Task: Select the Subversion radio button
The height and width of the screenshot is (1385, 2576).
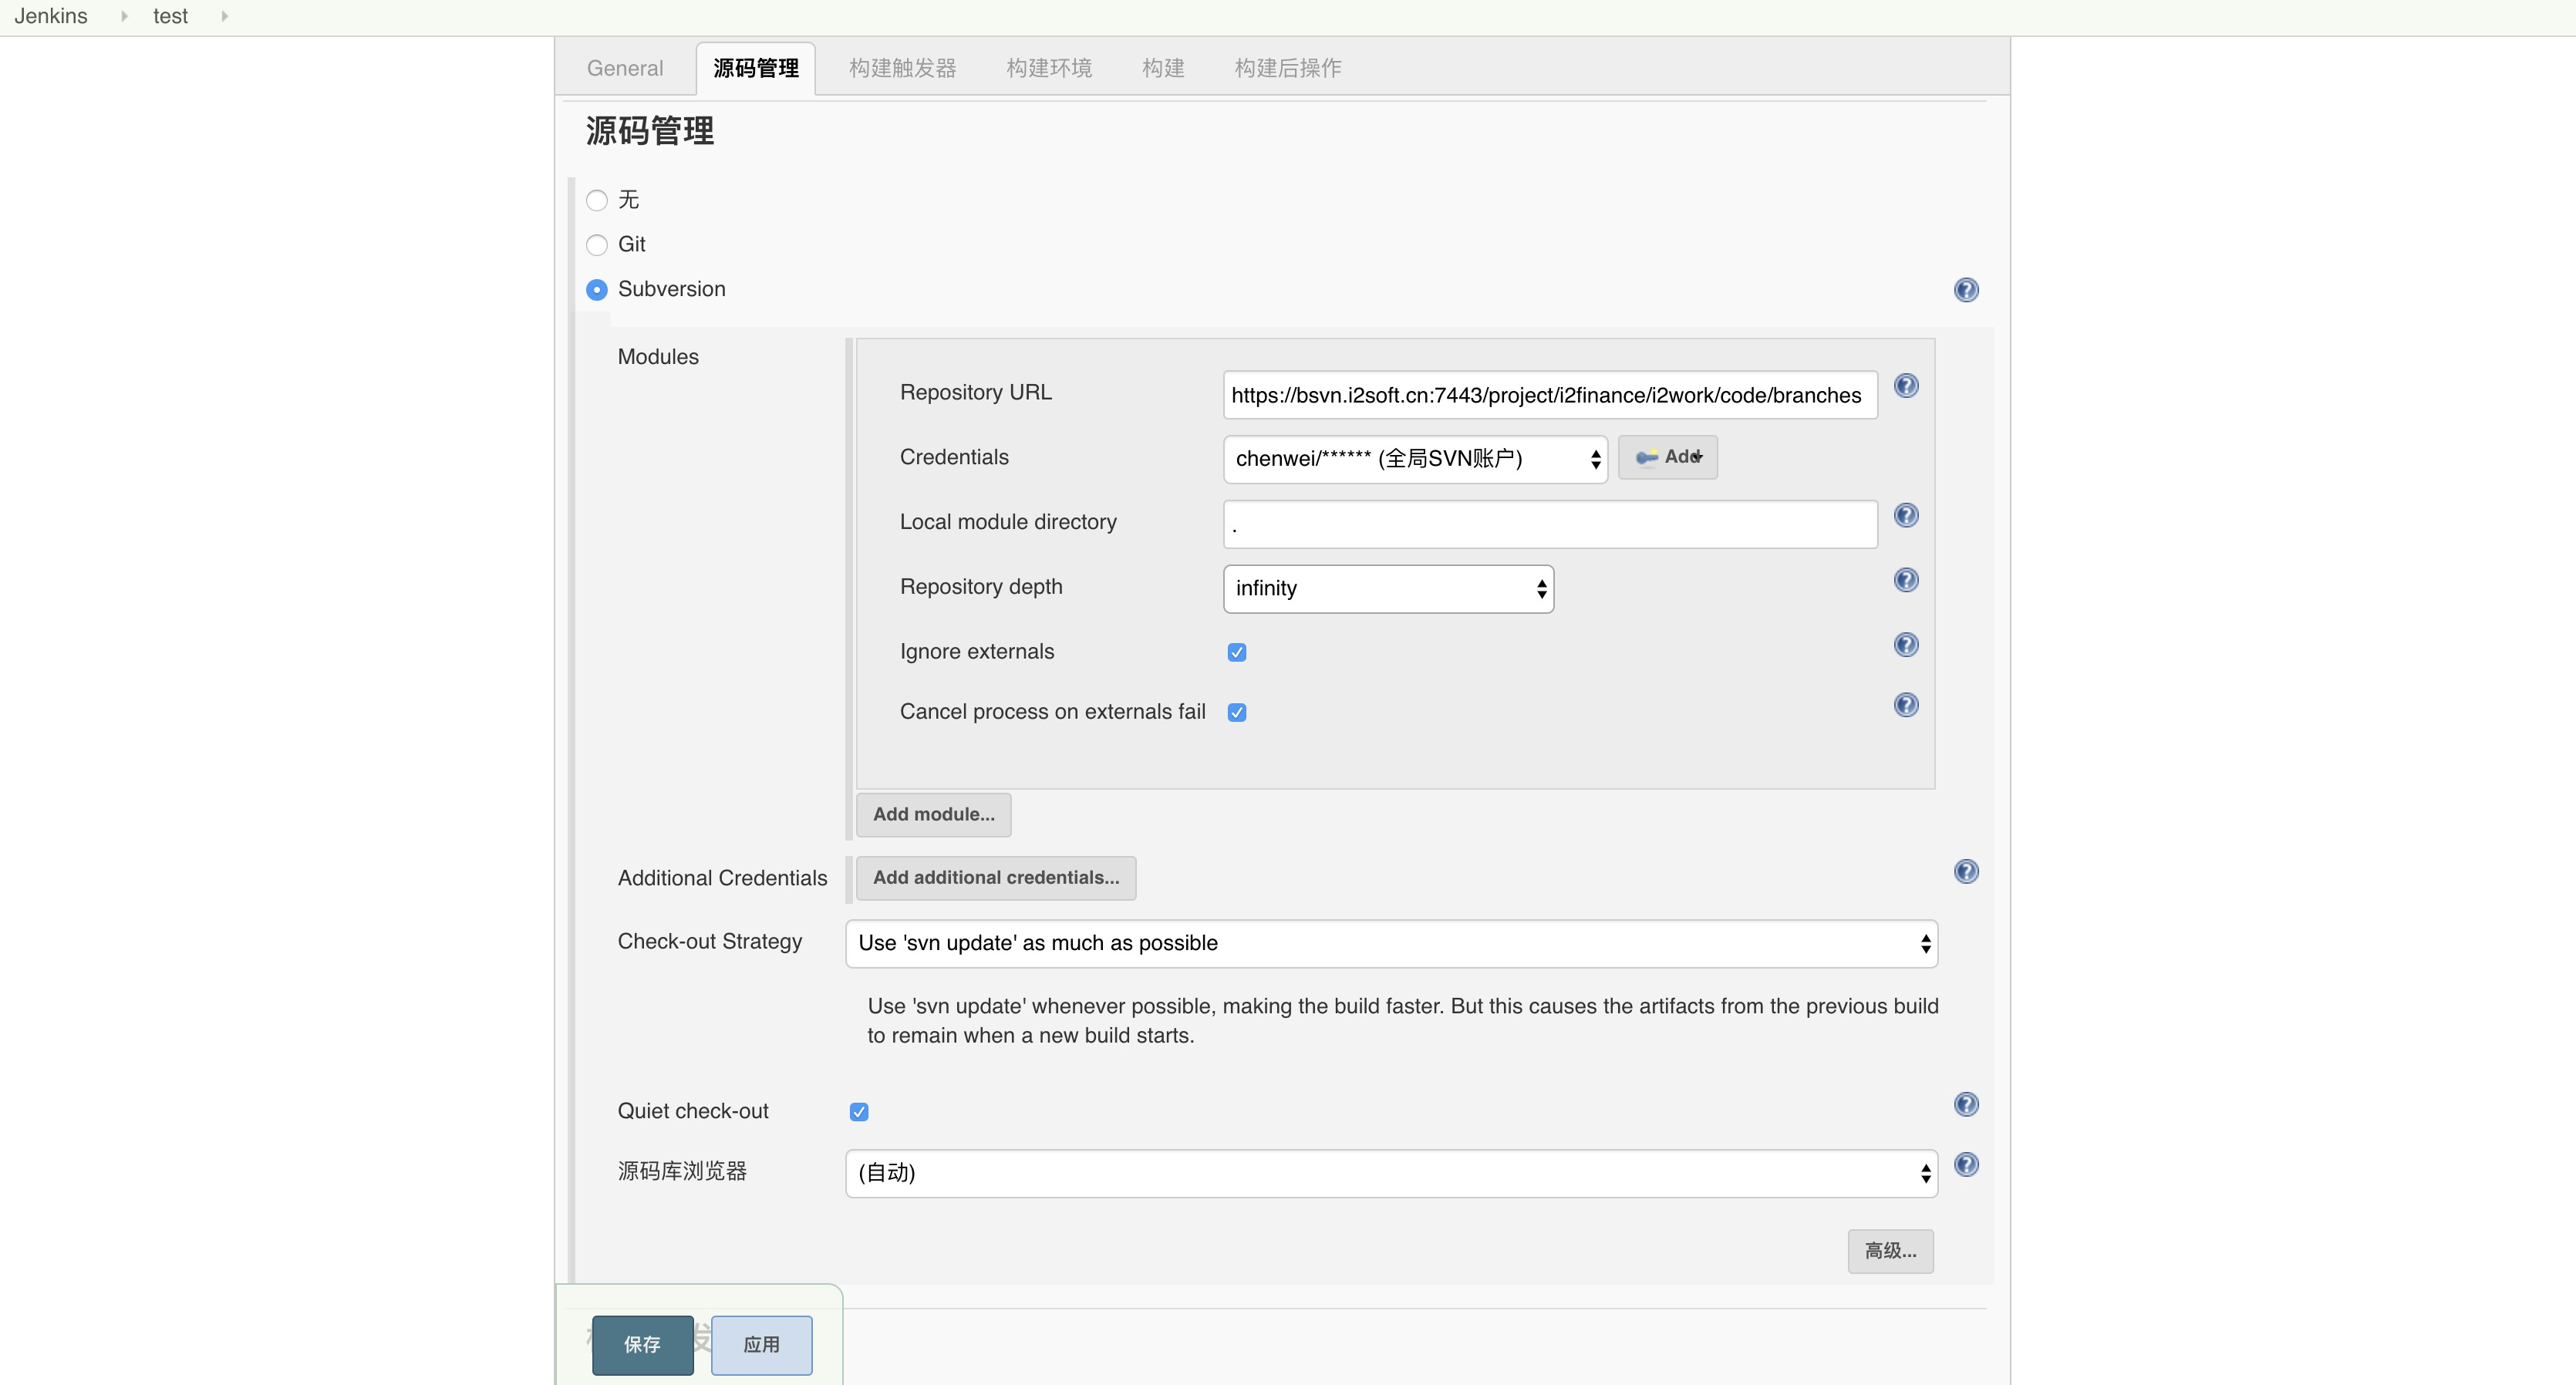Action: point(597,290)
